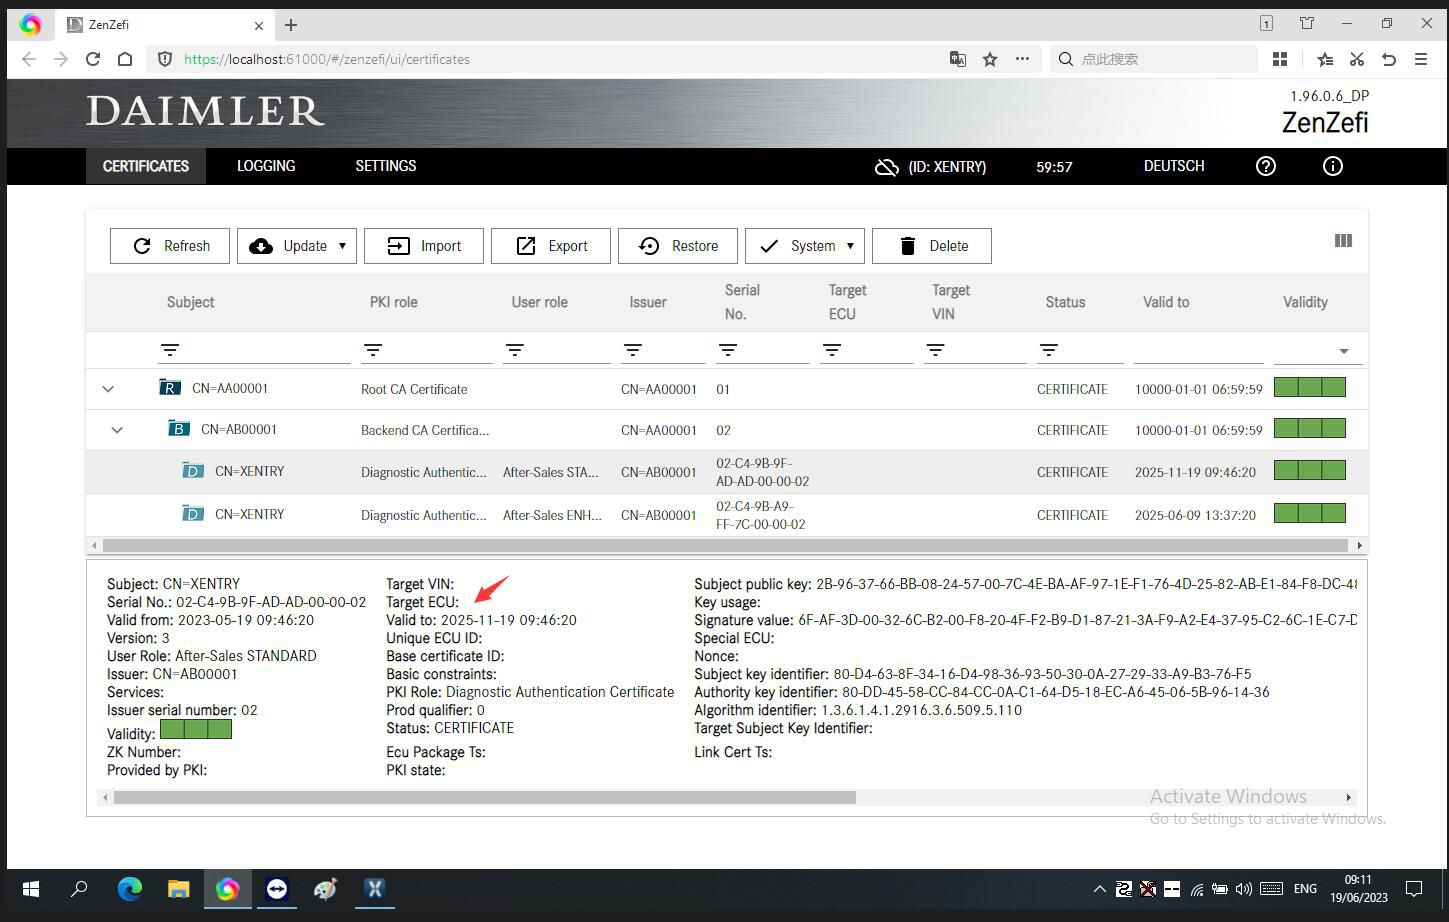Click the Serial No. column filter icon

[x=728, y=350]
